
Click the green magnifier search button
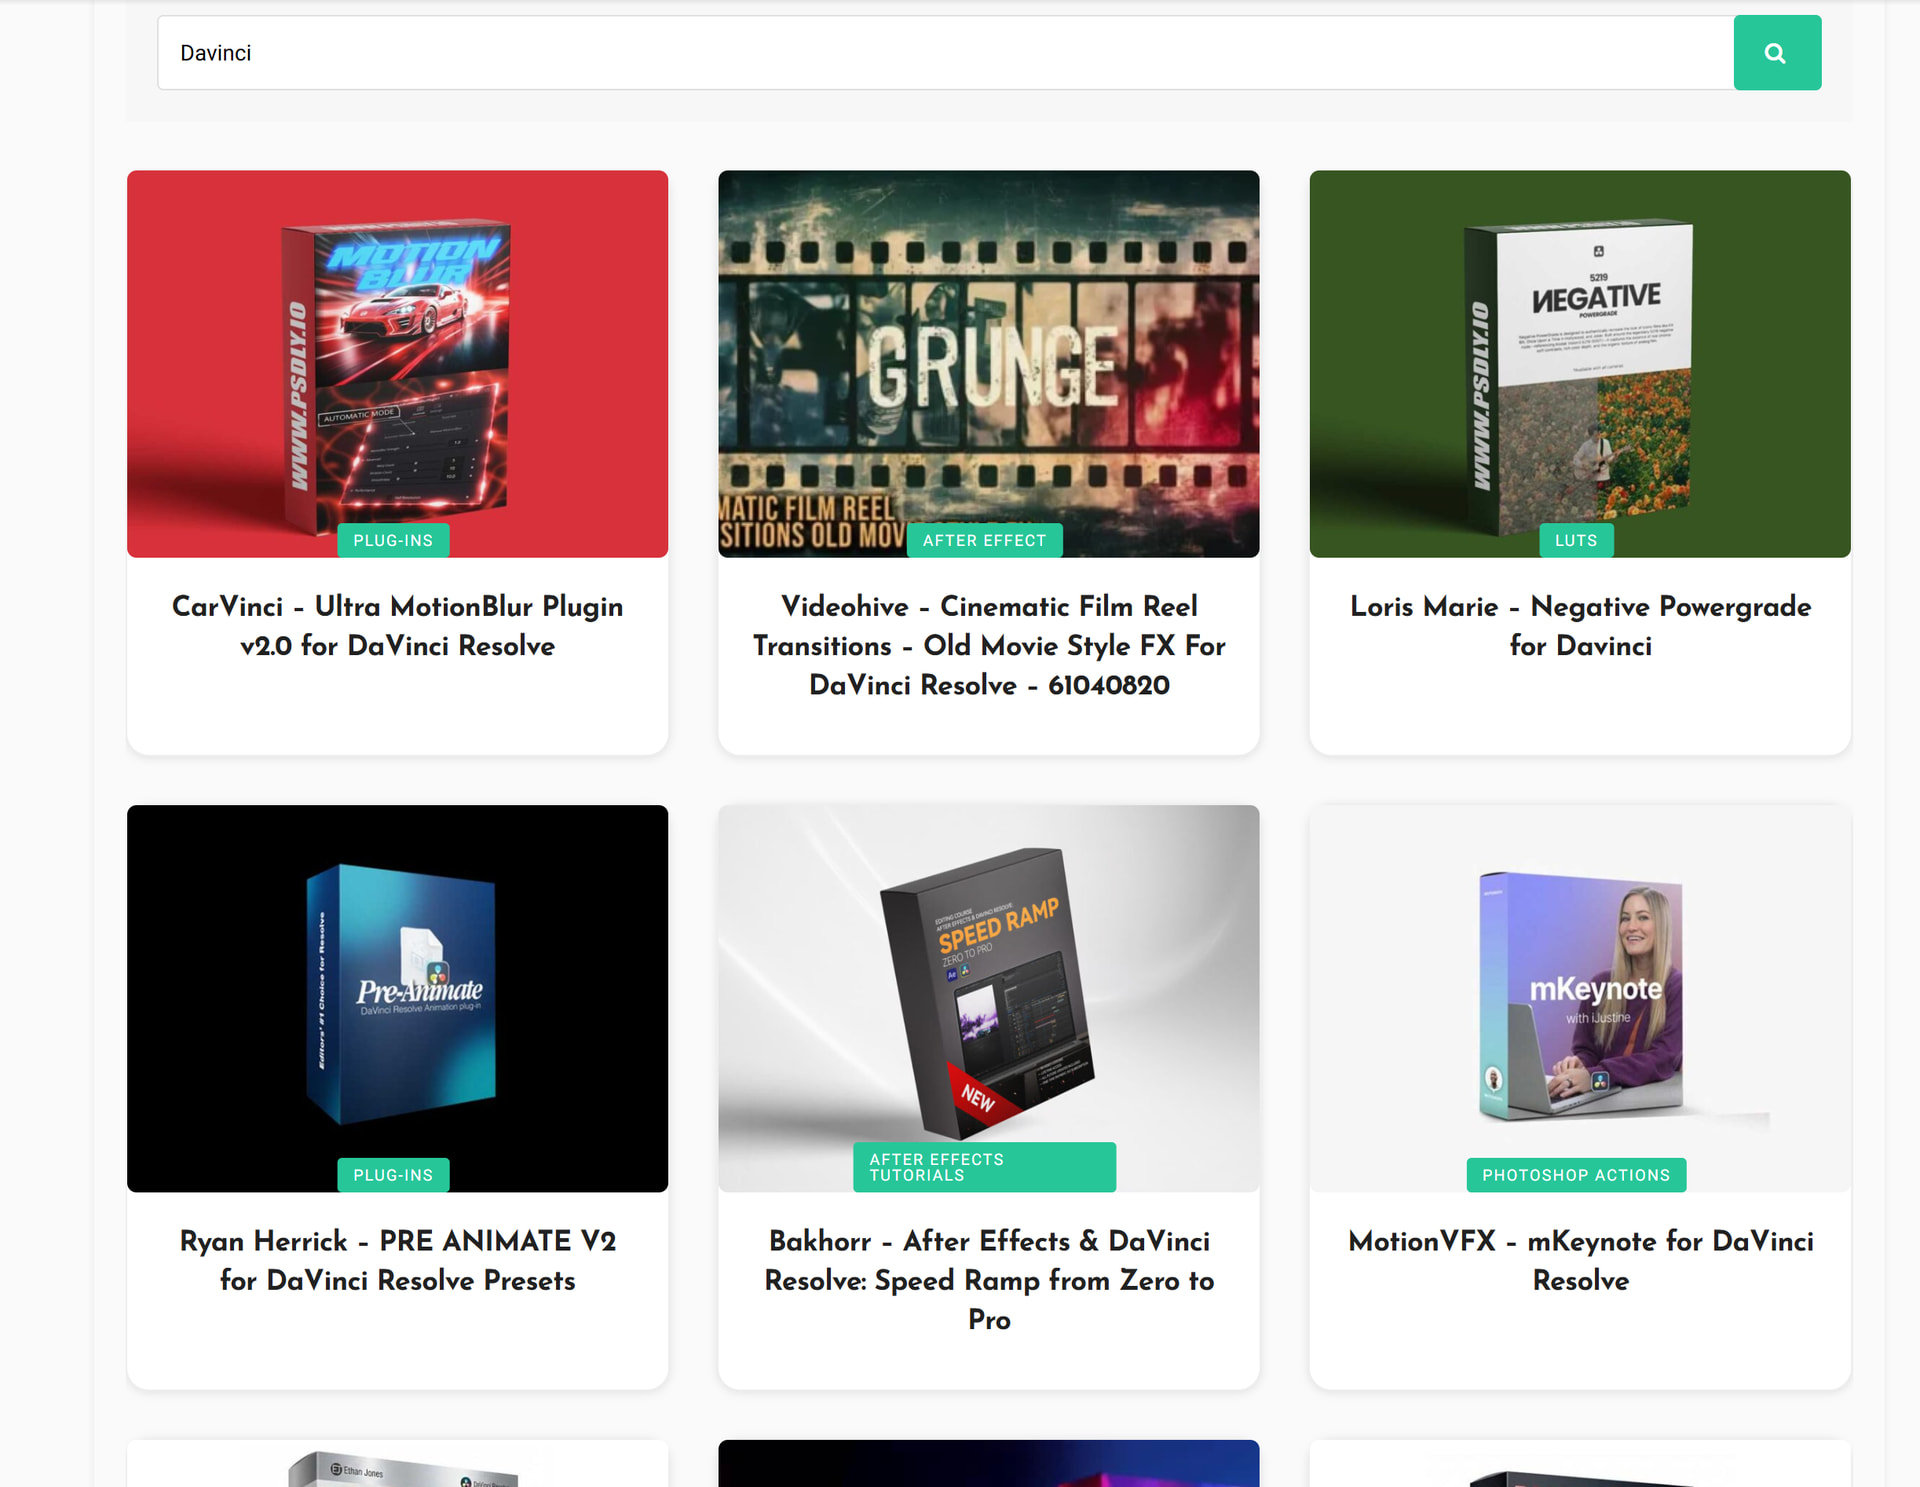[x=1776, y=53]
